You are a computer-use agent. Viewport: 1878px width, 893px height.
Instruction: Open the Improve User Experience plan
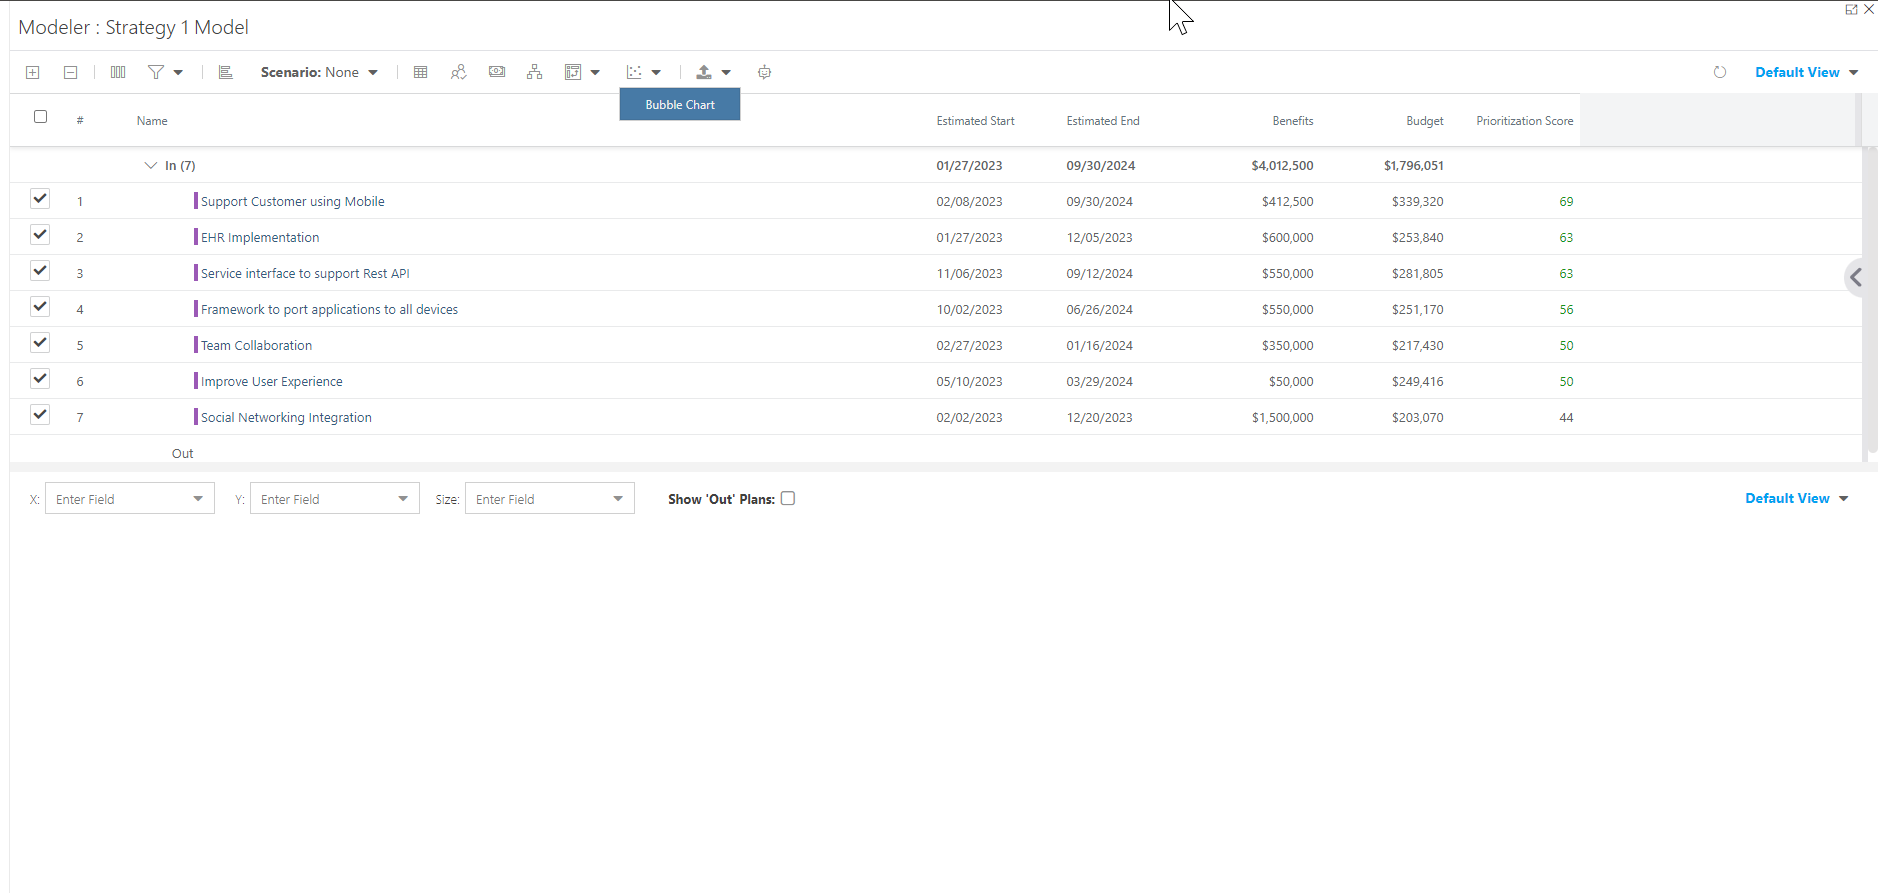click(272, 381)
